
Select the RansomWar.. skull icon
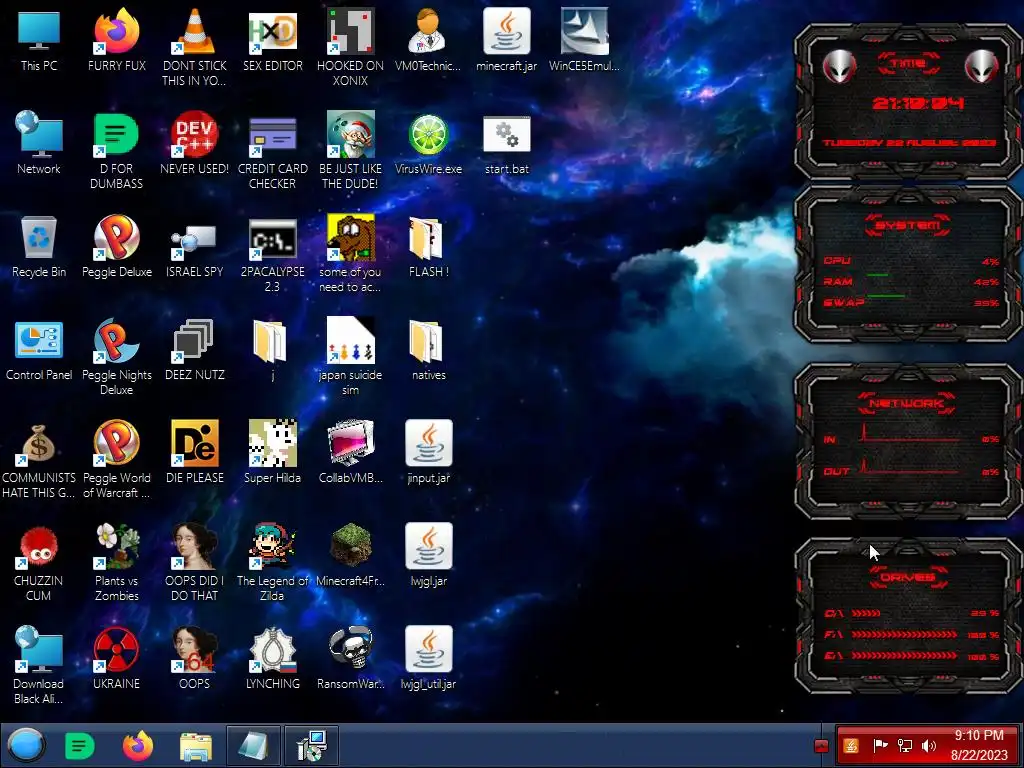(350, 657)
